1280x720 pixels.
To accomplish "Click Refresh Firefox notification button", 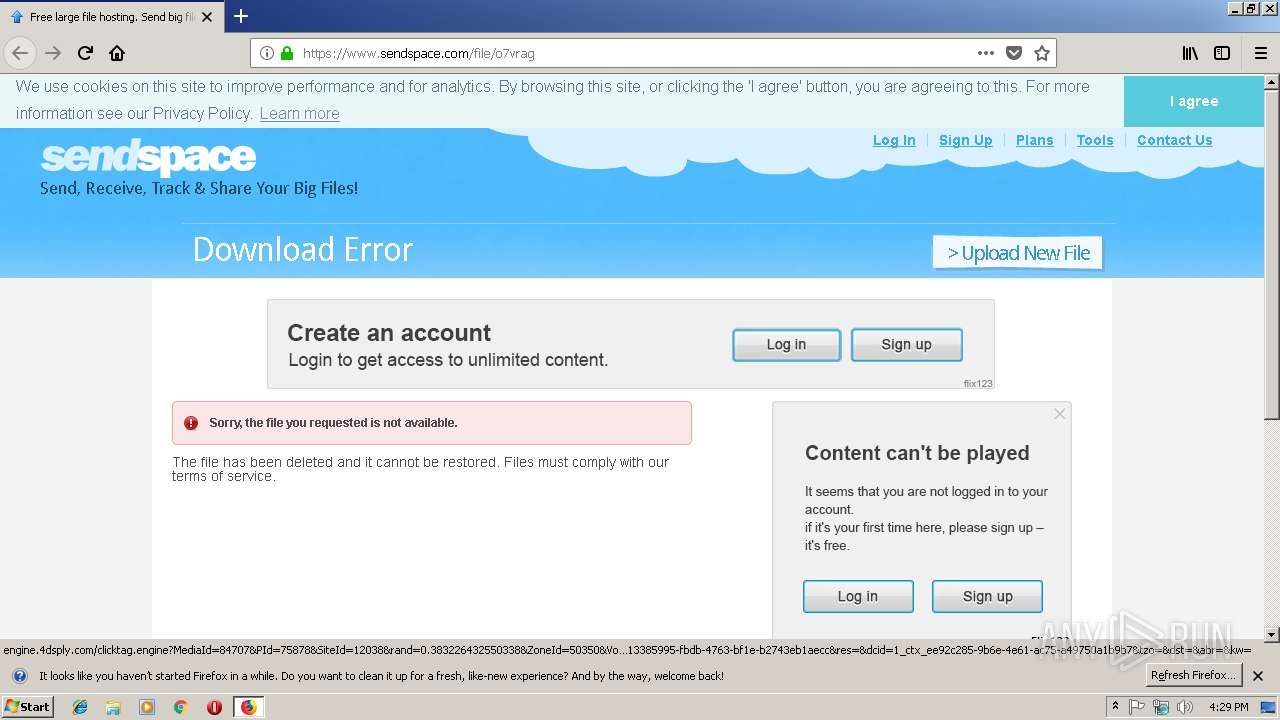I will point(1194,676).
